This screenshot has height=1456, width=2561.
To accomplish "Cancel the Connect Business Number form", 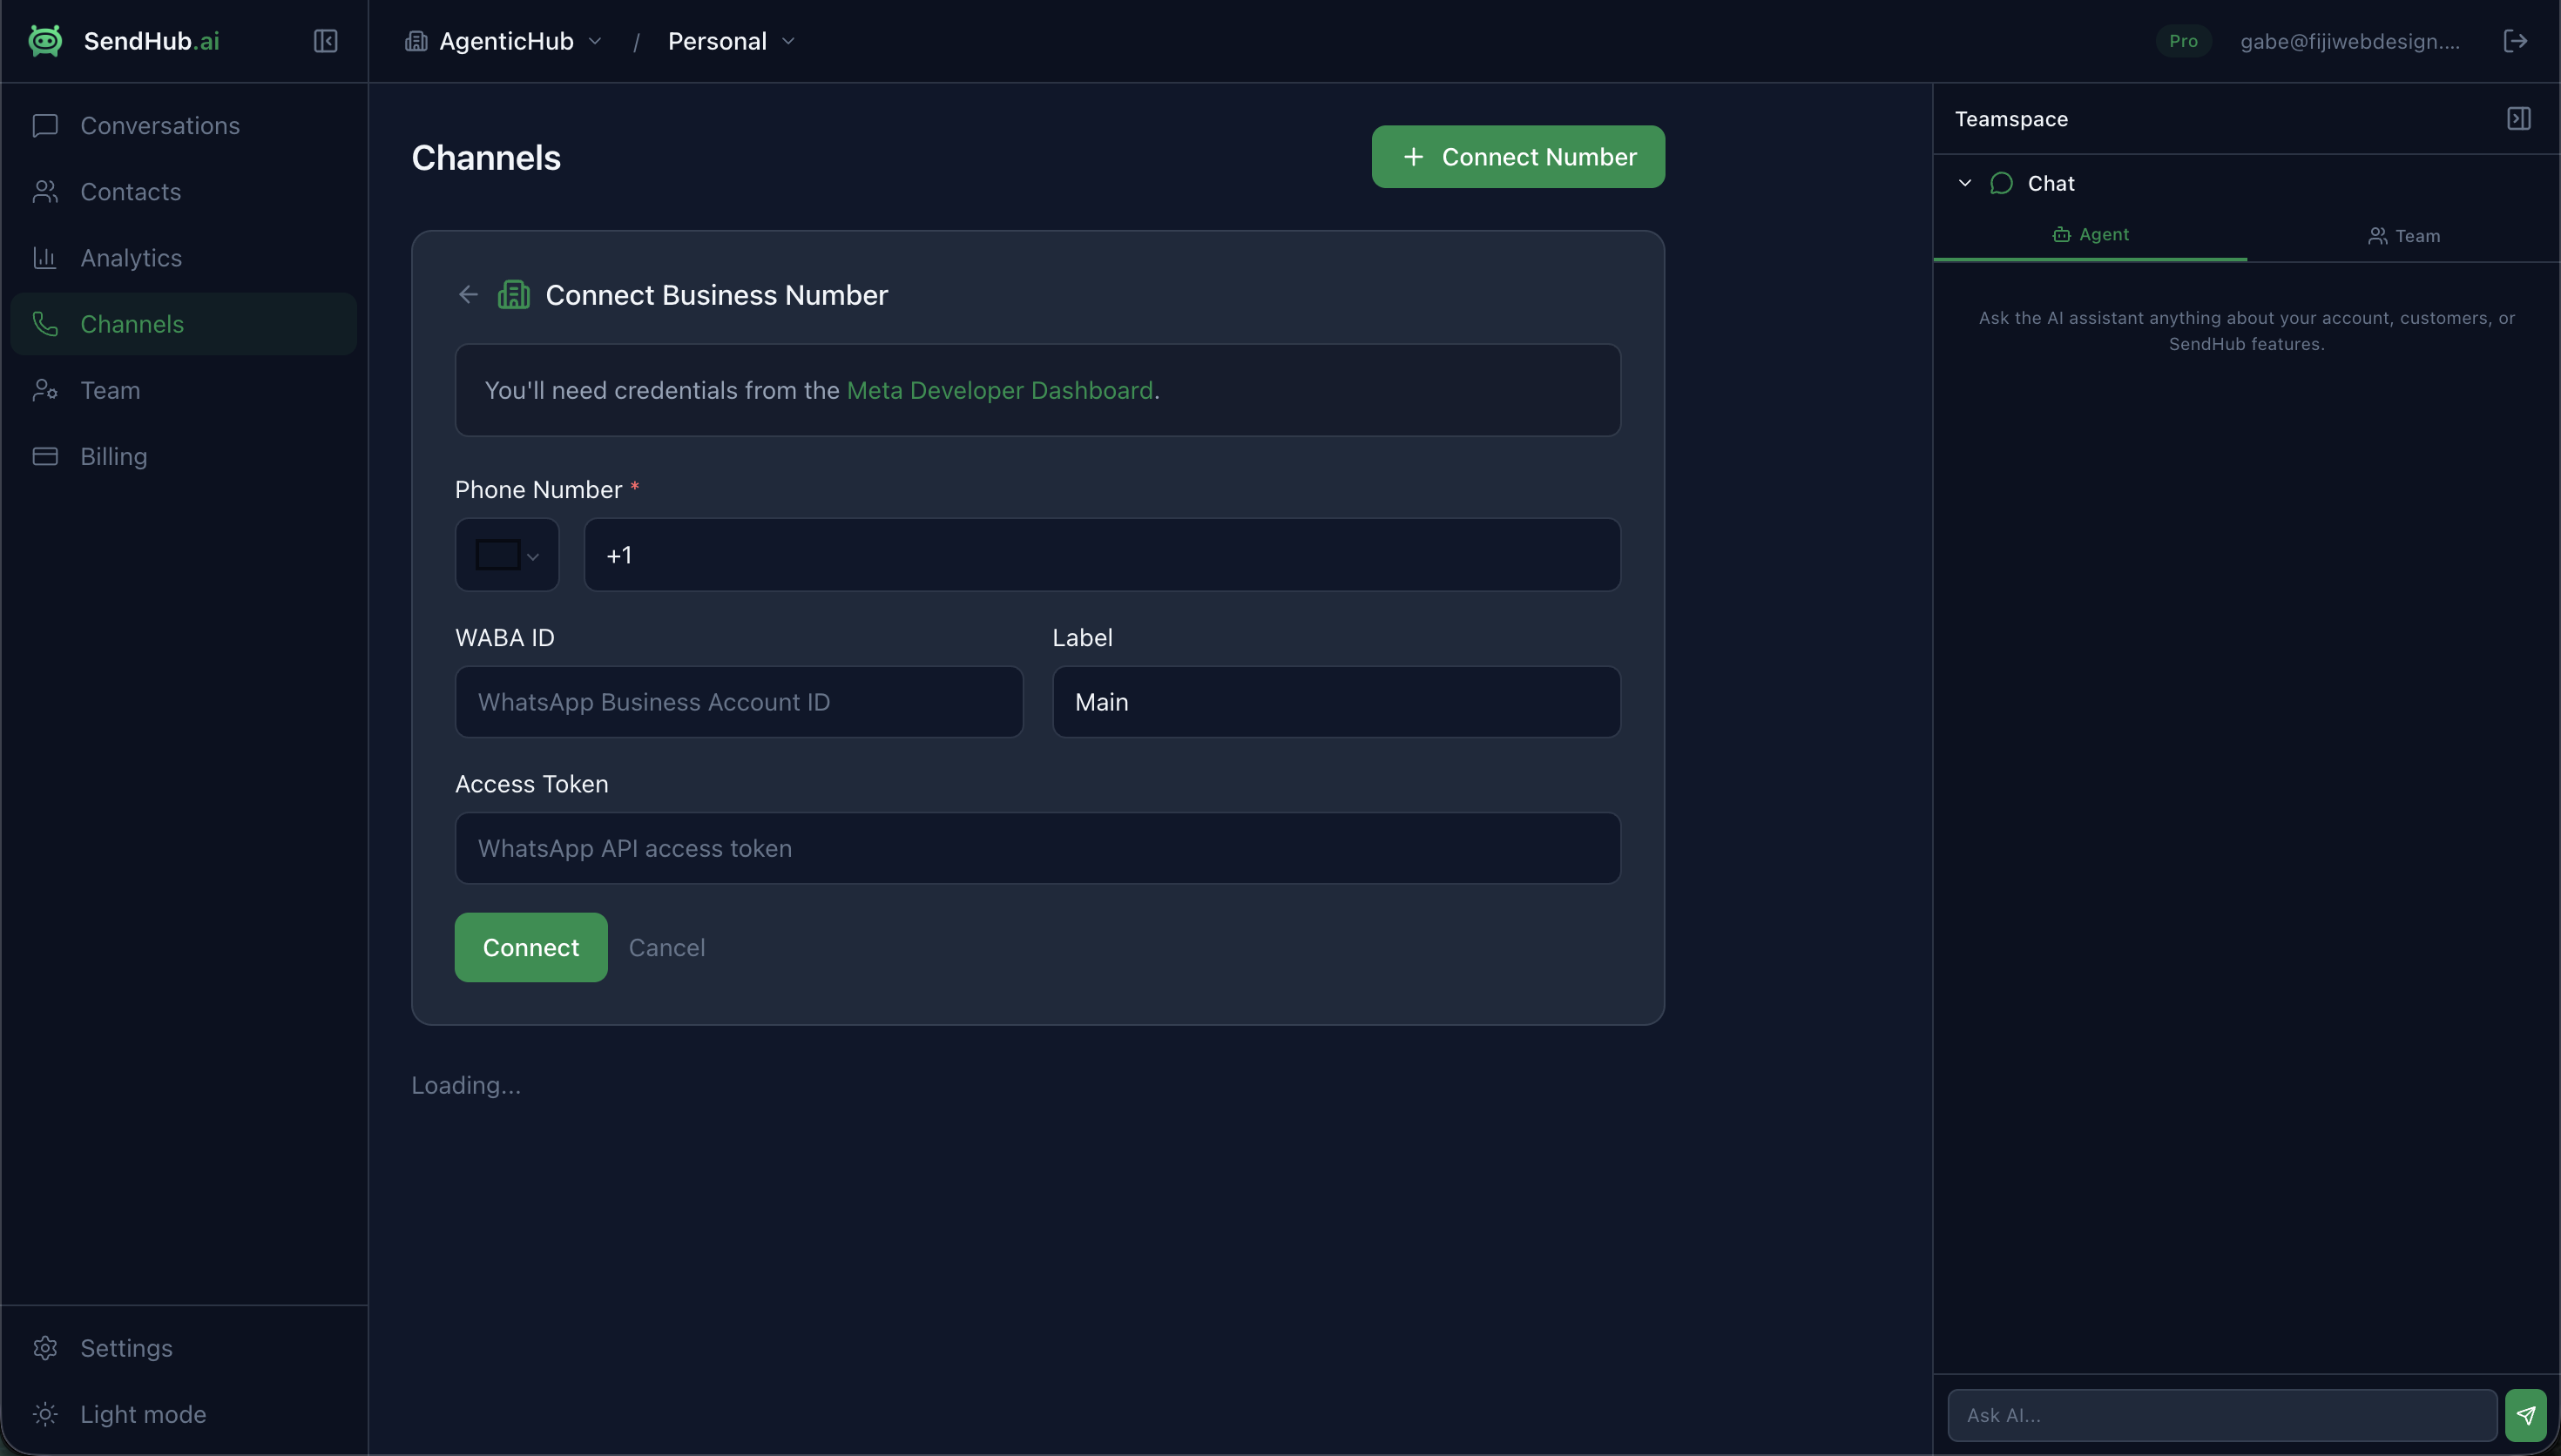I will (667, 947).
